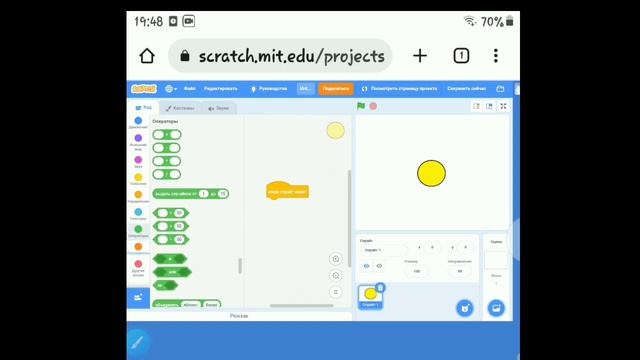Reset workspace zoom to default
This screenshot has width=640, height=360.
pyautogui.click(x=336, y=292)
